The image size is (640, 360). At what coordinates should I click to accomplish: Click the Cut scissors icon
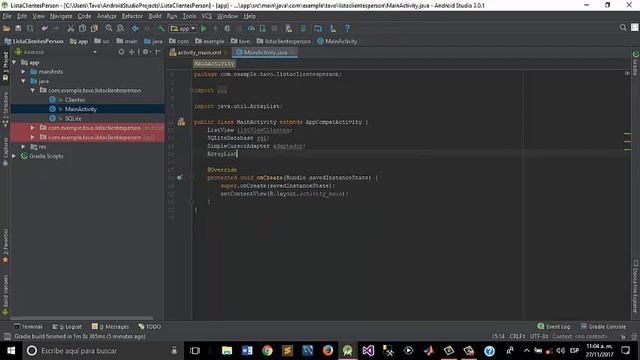pyautogui.click(x=71, y=29)
